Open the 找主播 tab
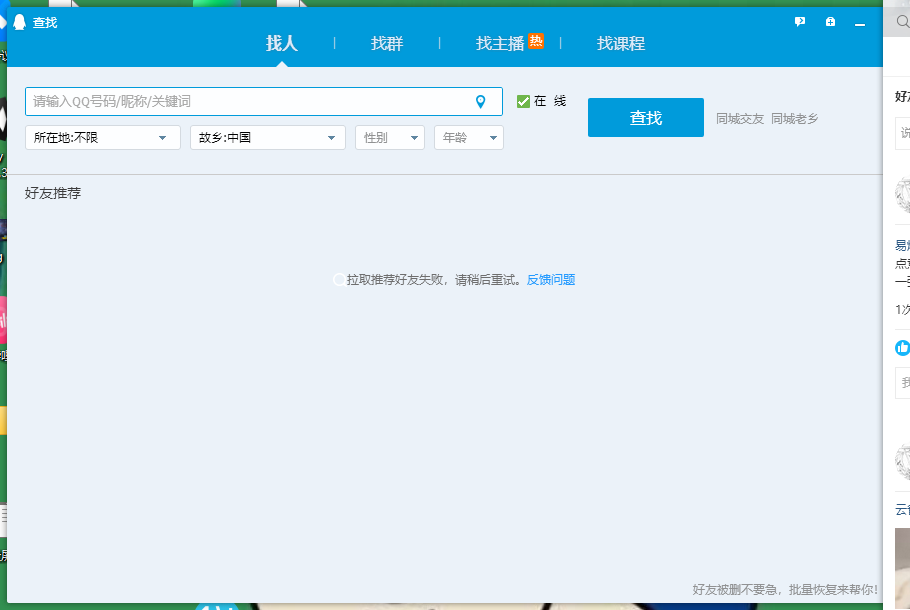The width and height of the screenshot is (910, 610). (x=500, y=44)
